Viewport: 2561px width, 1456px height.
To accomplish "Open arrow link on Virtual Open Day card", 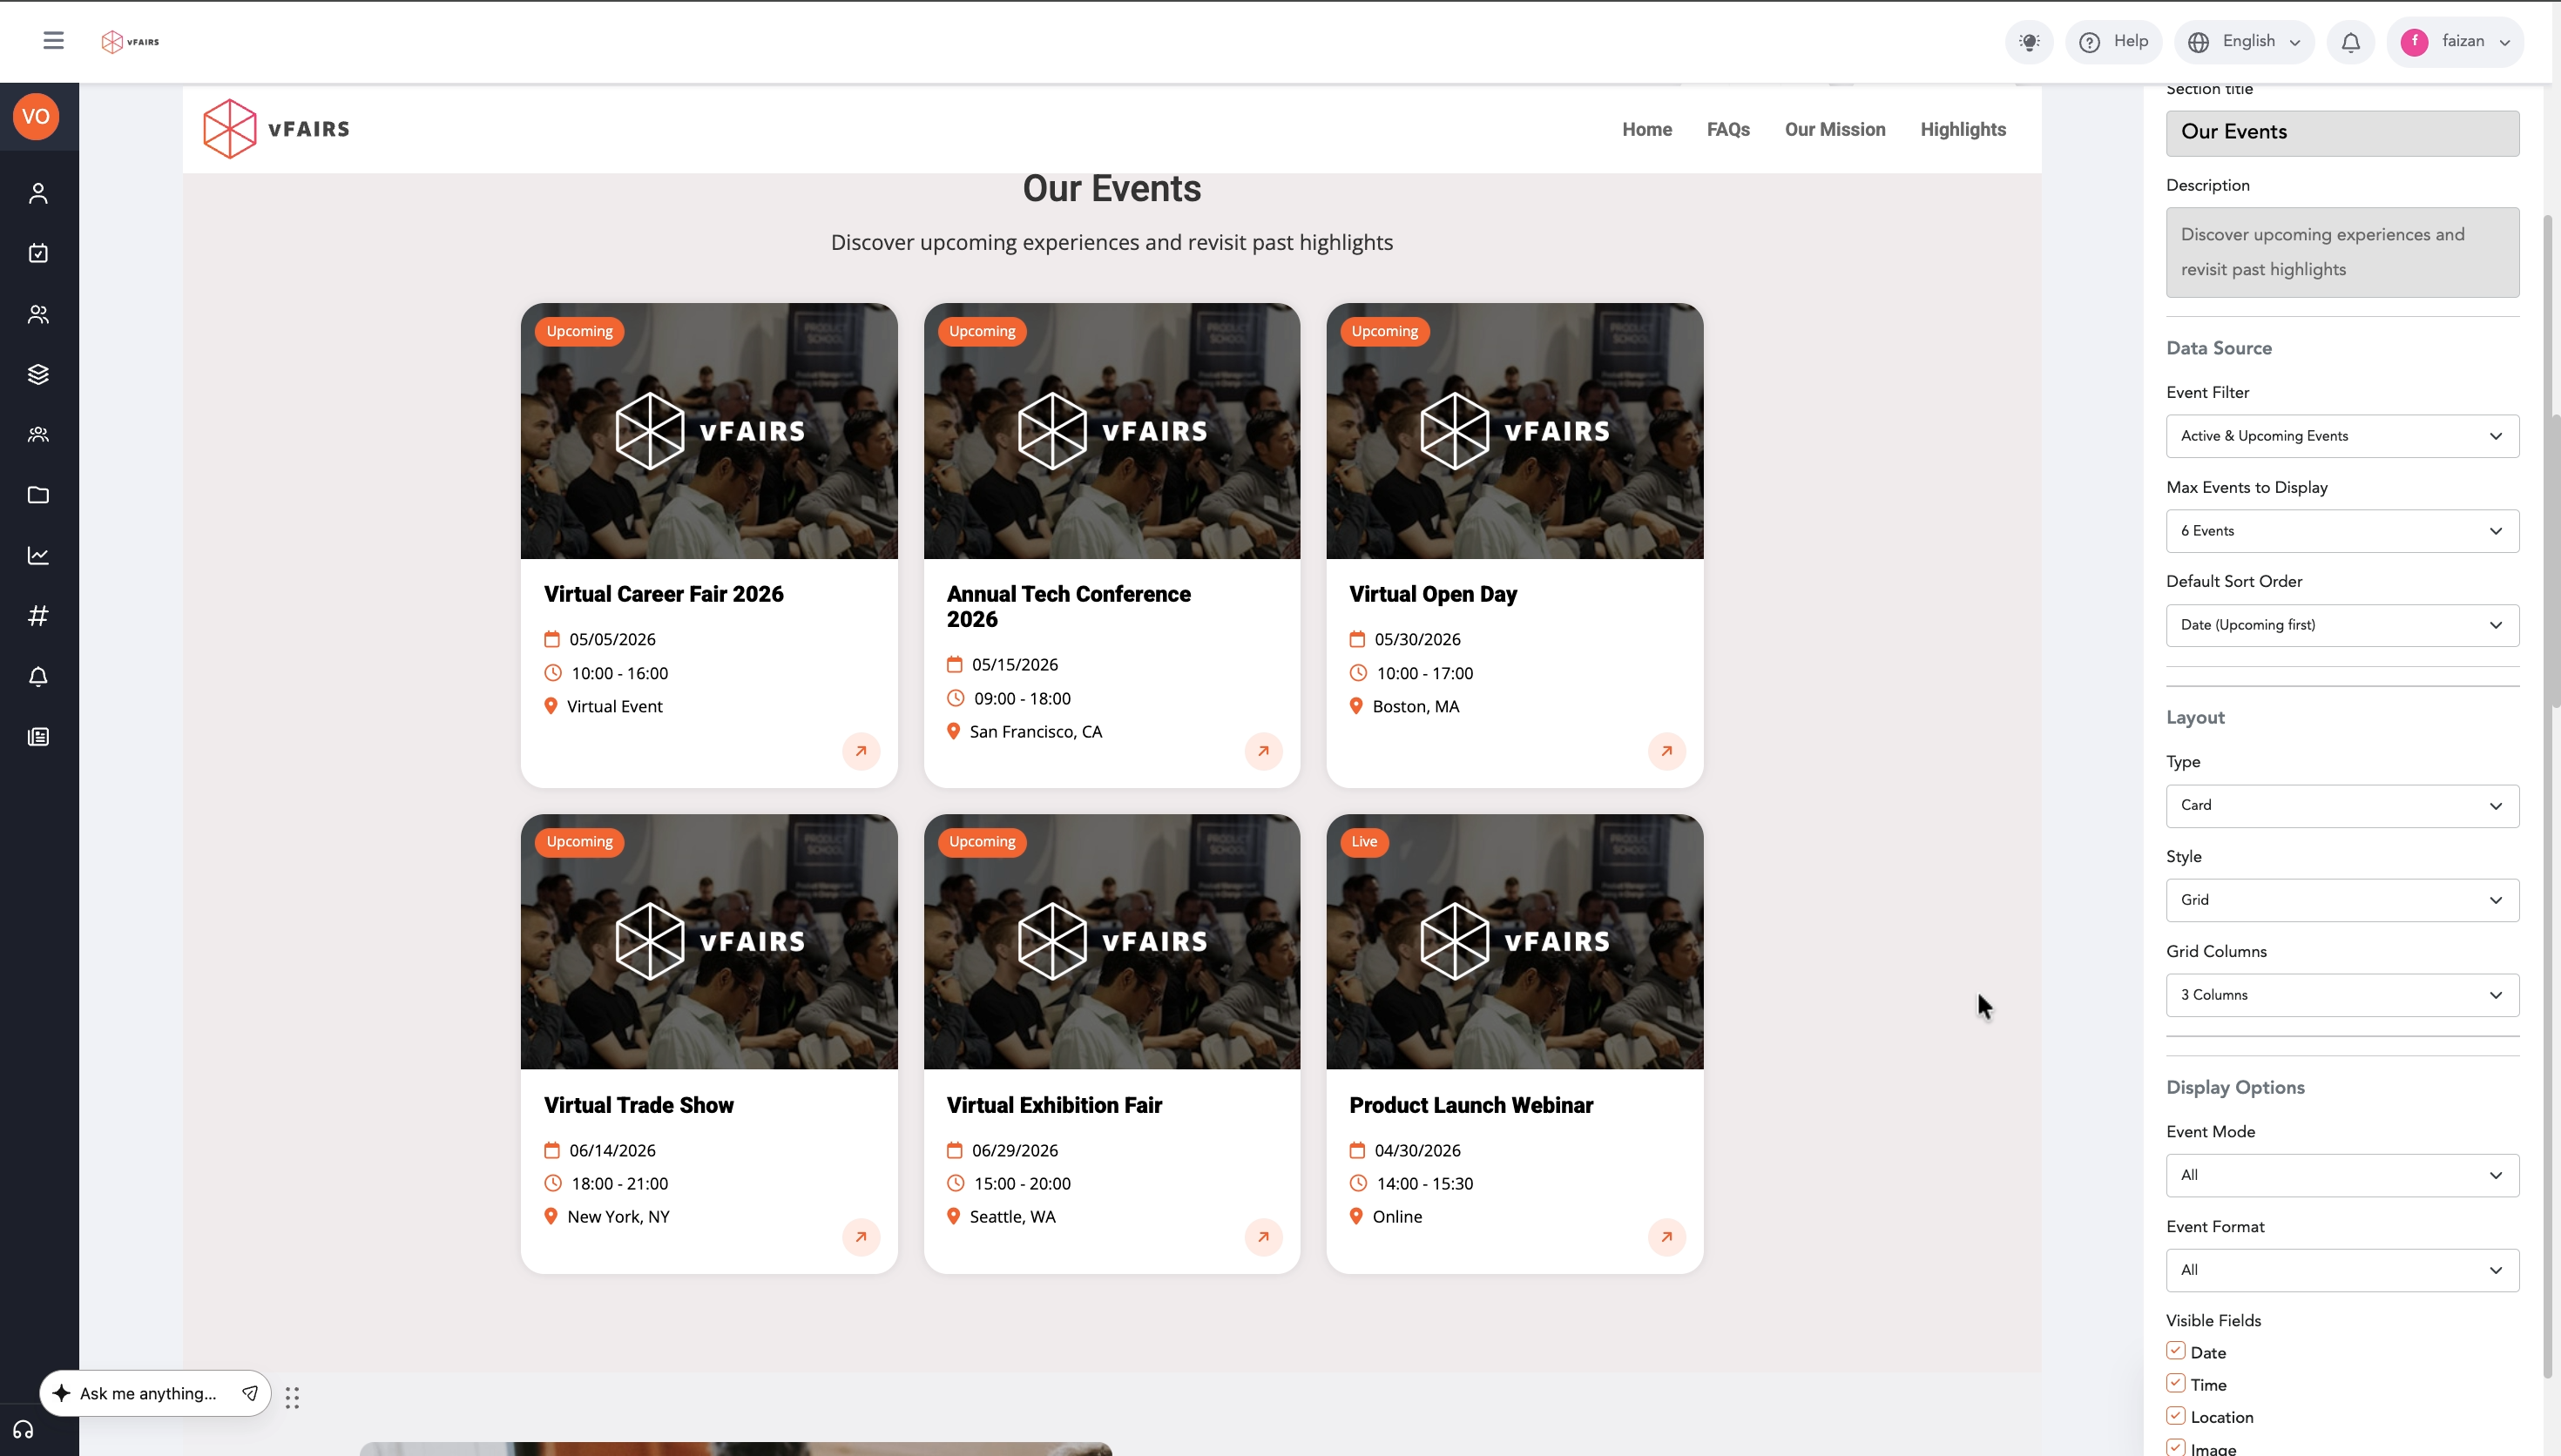I will coord(1667,751).
